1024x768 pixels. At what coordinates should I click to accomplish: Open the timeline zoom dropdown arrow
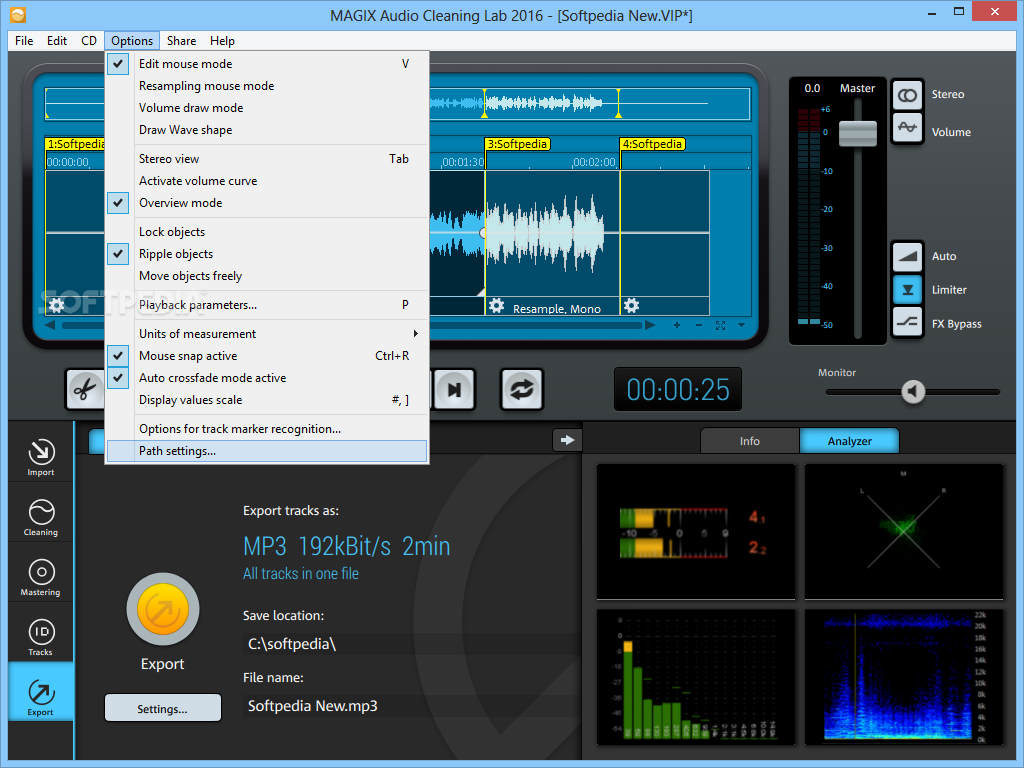tap(741, 325)
